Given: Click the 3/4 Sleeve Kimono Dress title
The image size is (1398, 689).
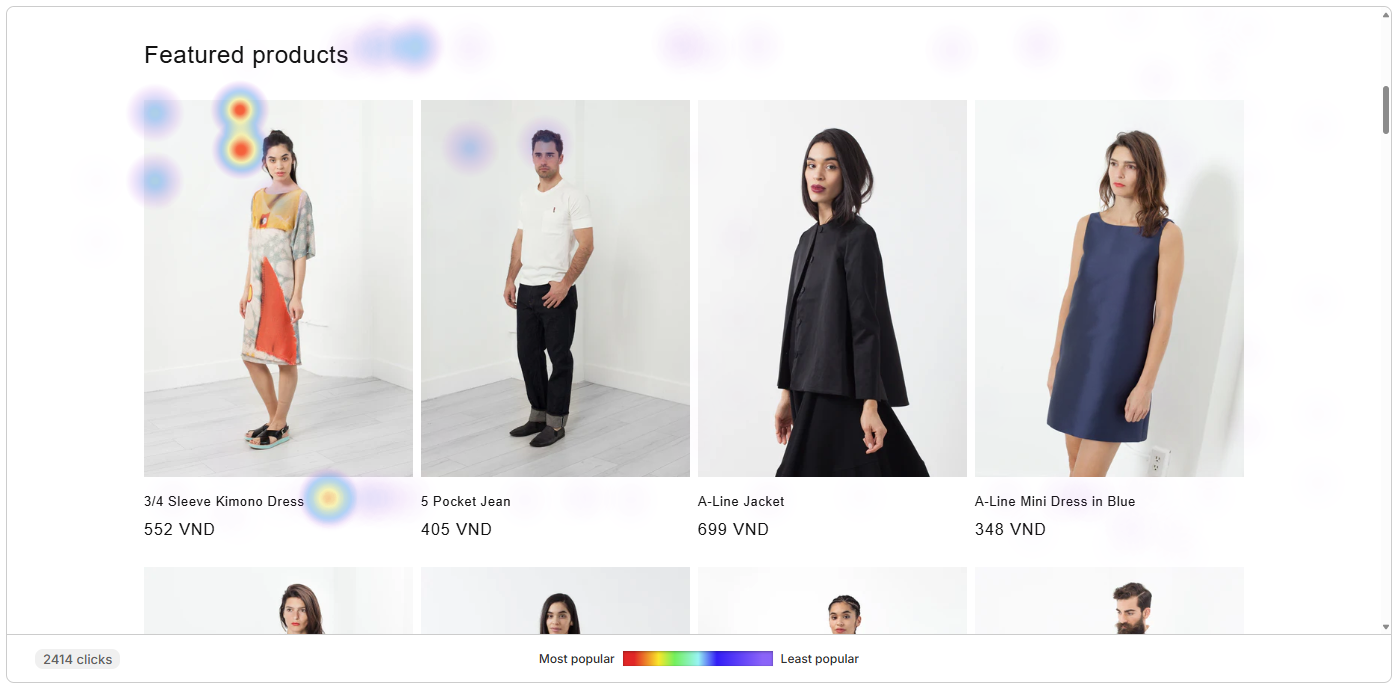Looking at the screenshot, I should pyautogui.click(x=224, y=501).
